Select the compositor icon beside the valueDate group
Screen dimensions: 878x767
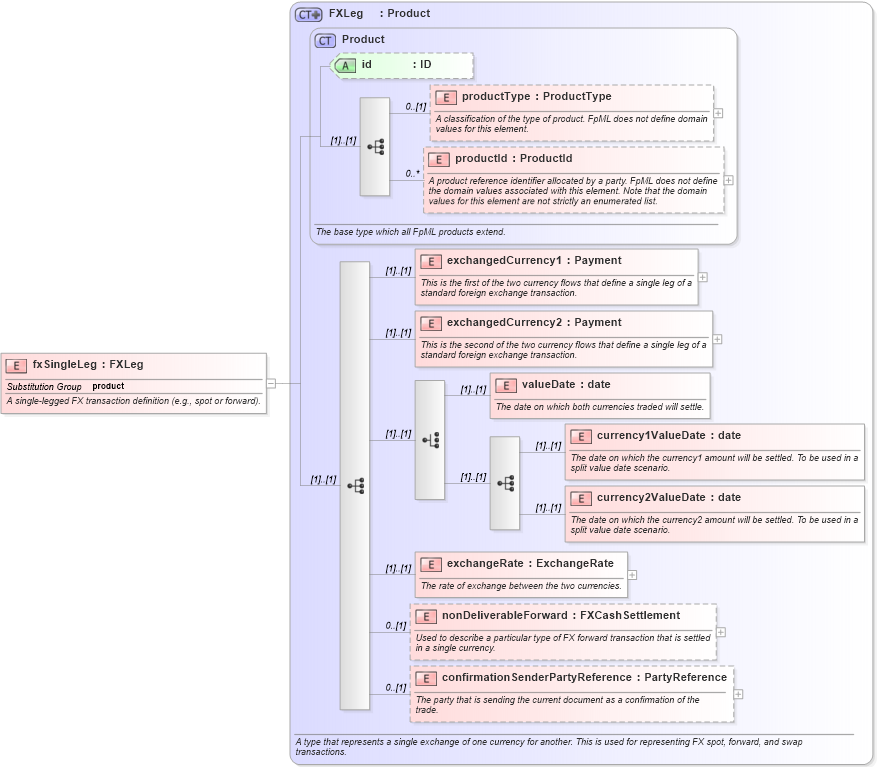429,439
